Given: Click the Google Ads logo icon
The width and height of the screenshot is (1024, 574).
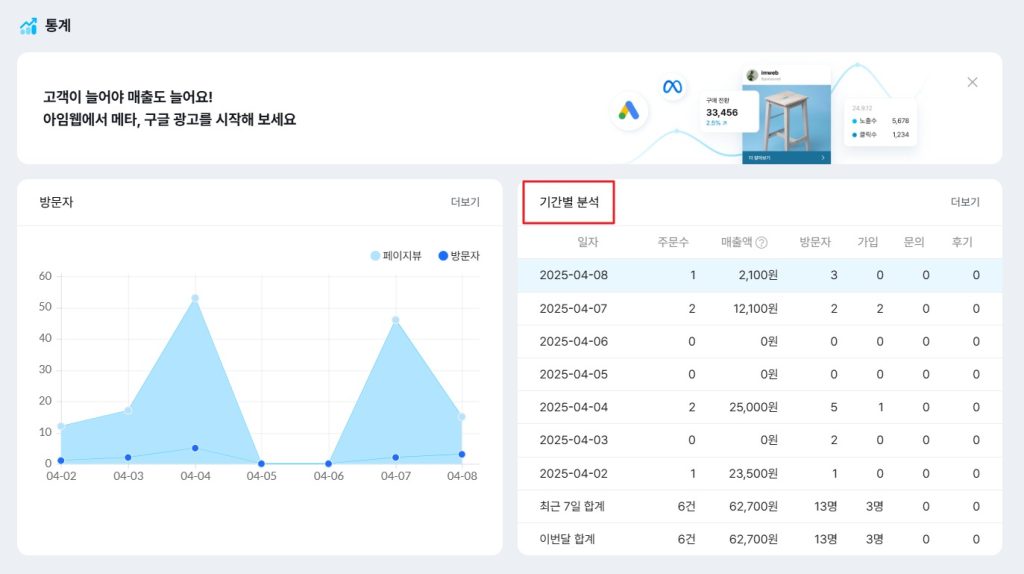Looking at the screenshot, I should click(x=629, y=111).
